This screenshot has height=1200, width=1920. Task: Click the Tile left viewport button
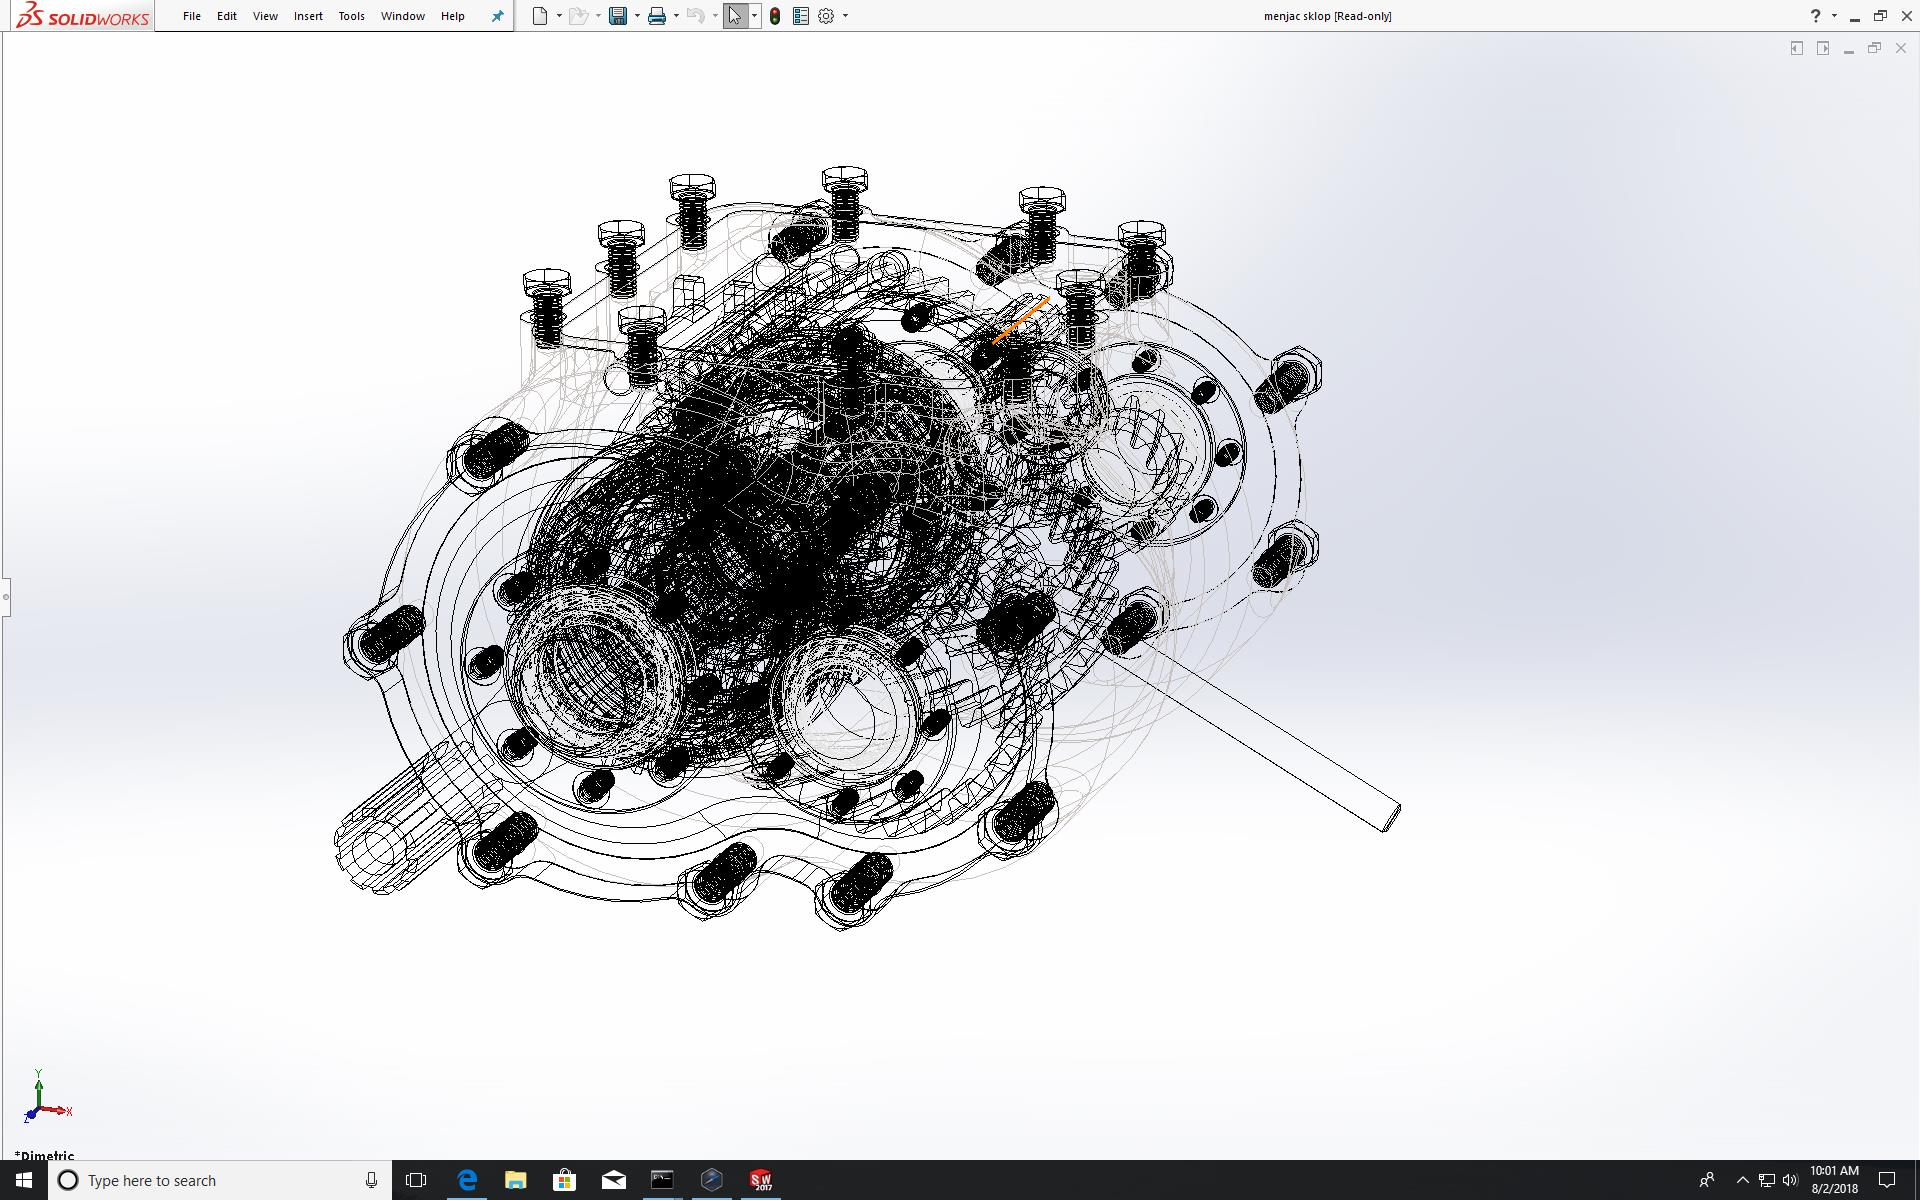click(1797, 48)
